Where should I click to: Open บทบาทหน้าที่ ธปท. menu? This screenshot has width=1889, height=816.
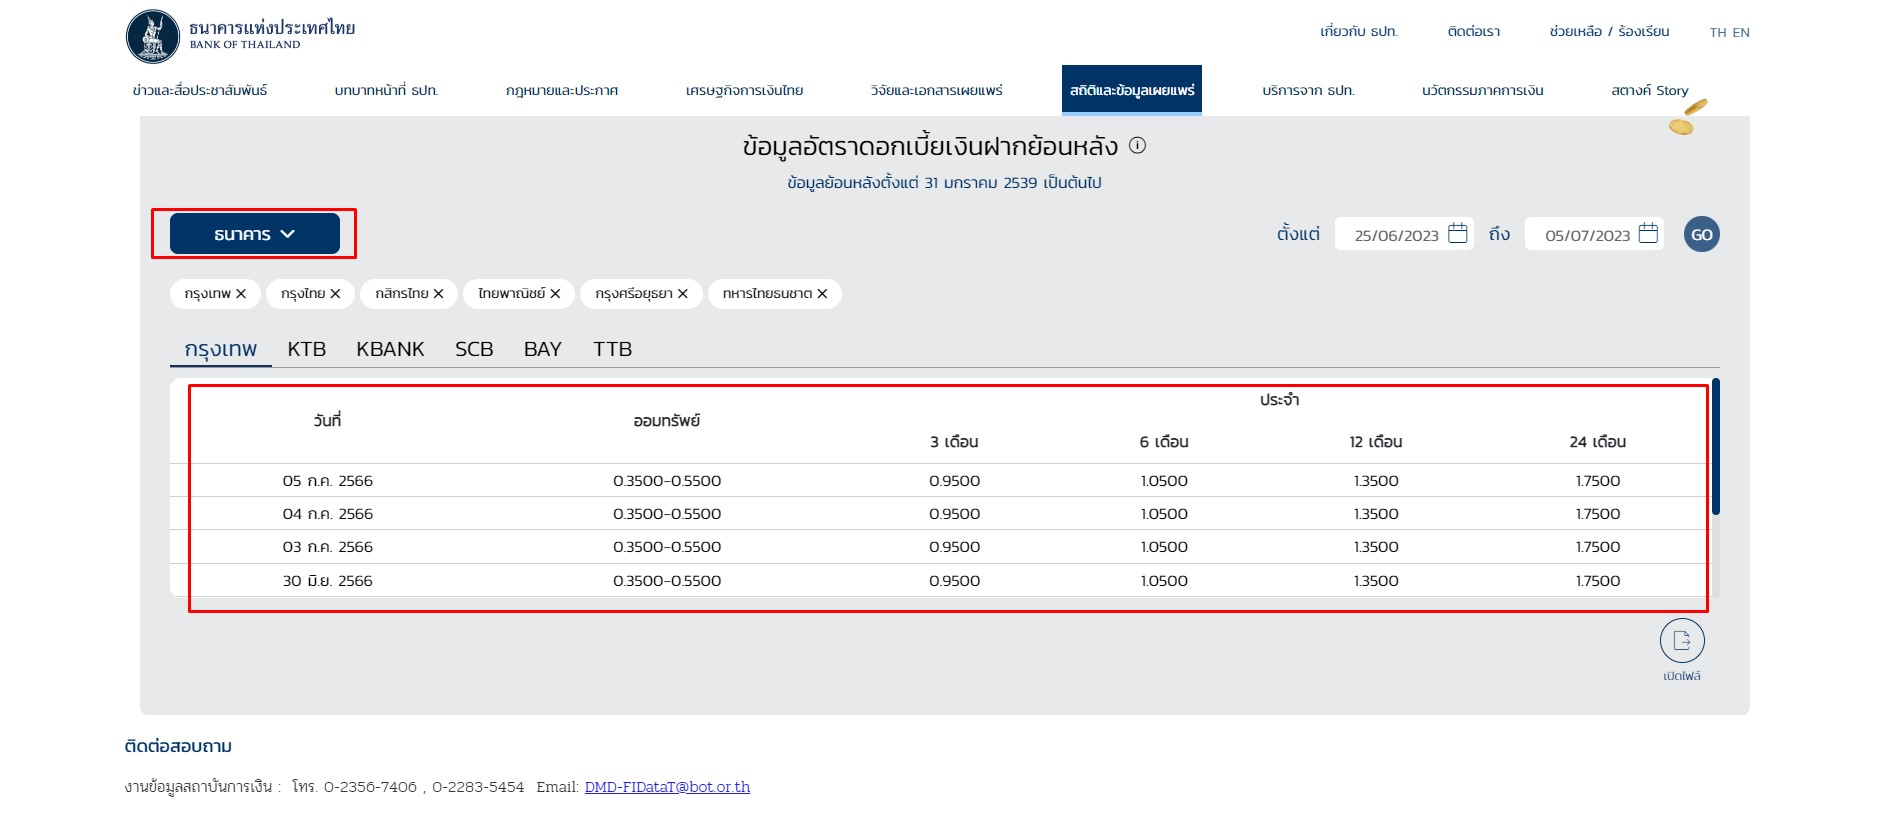386,90
